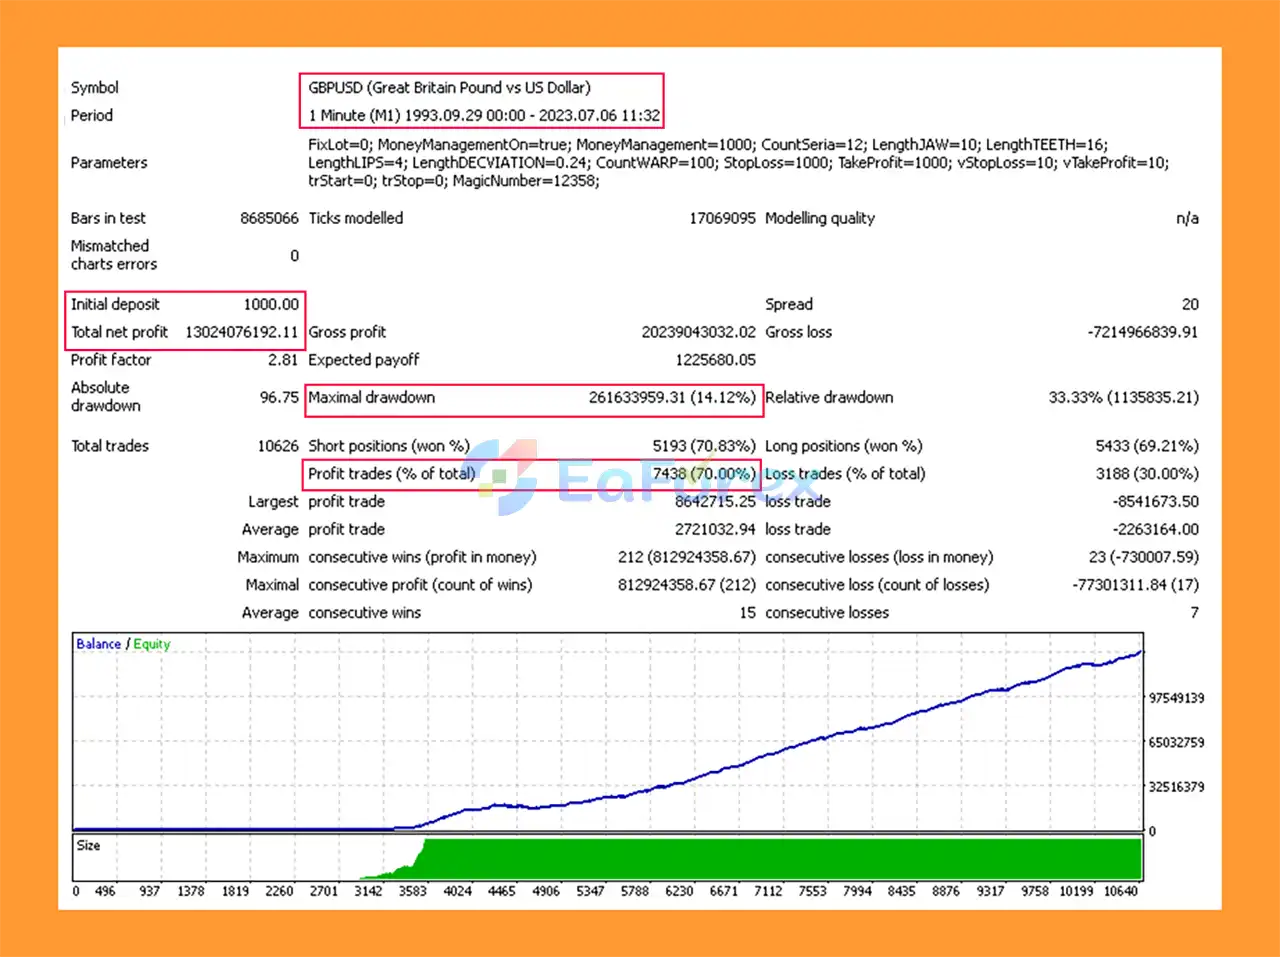Select the GBPUSD symbol description text
Screen dimensions: 1280x957
click(x=449, y=88)
